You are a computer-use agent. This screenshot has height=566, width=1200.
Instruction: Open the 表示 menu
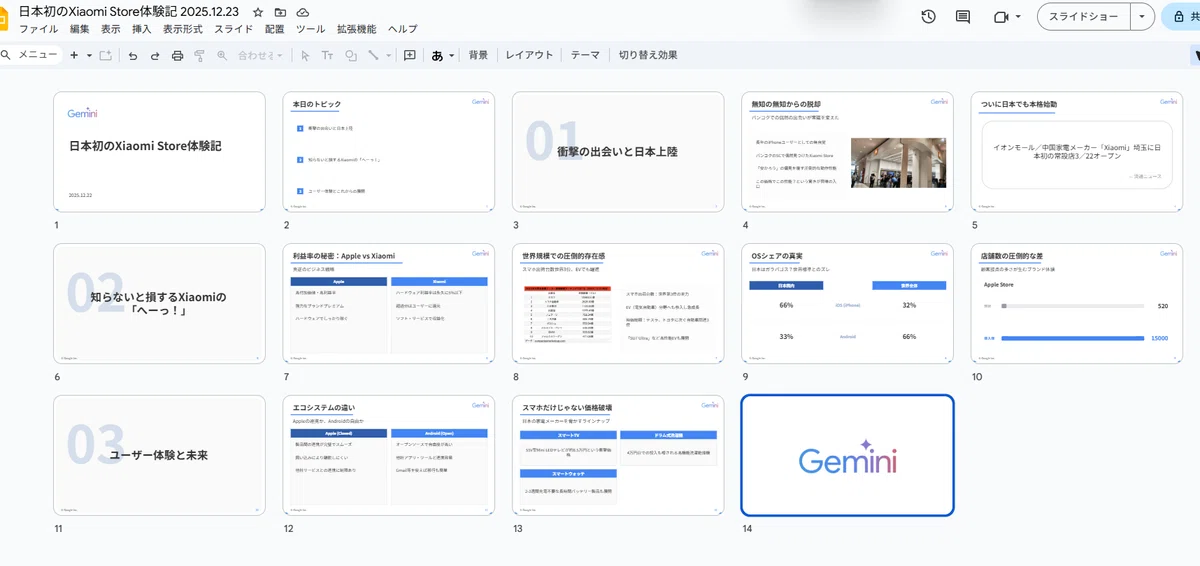tap(111, 29)
